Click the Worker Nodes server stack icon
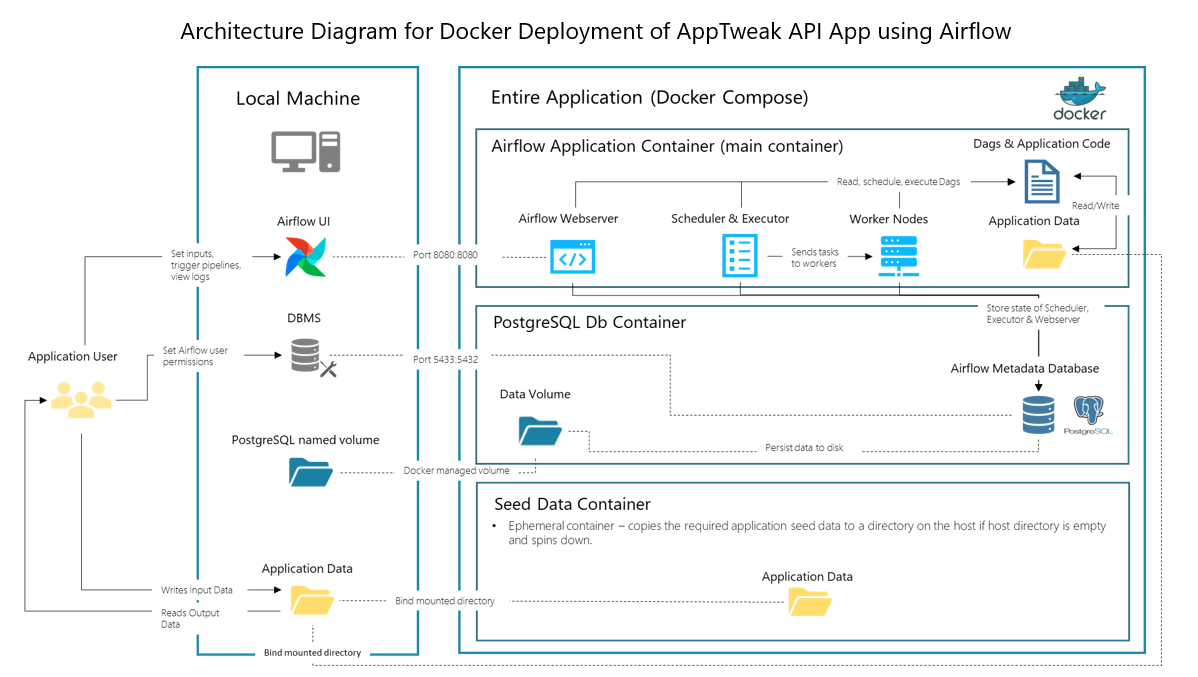This screenshot has height=677, width=1198. [898, 255]
